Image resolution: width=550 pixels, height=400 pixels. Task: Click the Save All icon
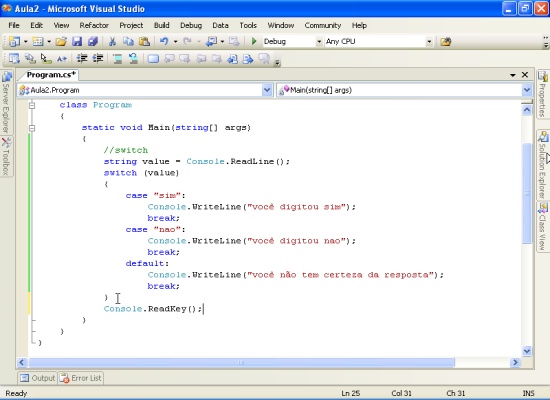(x=93, y=41)
